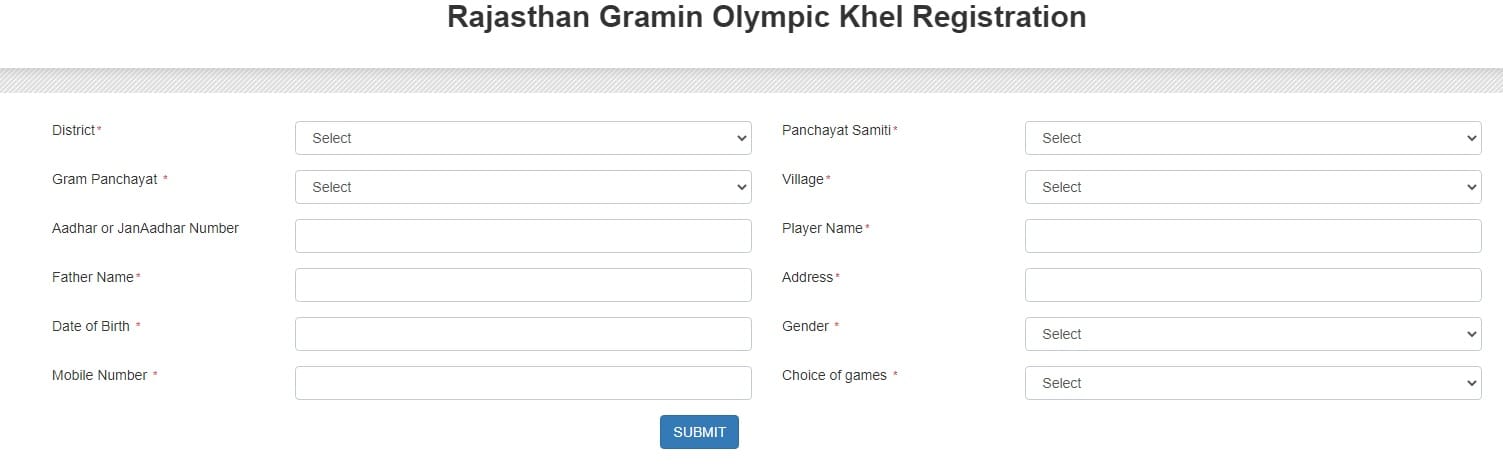The height and width of the screenshot is (470, 1503).
Task: Click the Rajasthan Gramin Olympic Khel Registration heading
Action: [x=766, y=17]
